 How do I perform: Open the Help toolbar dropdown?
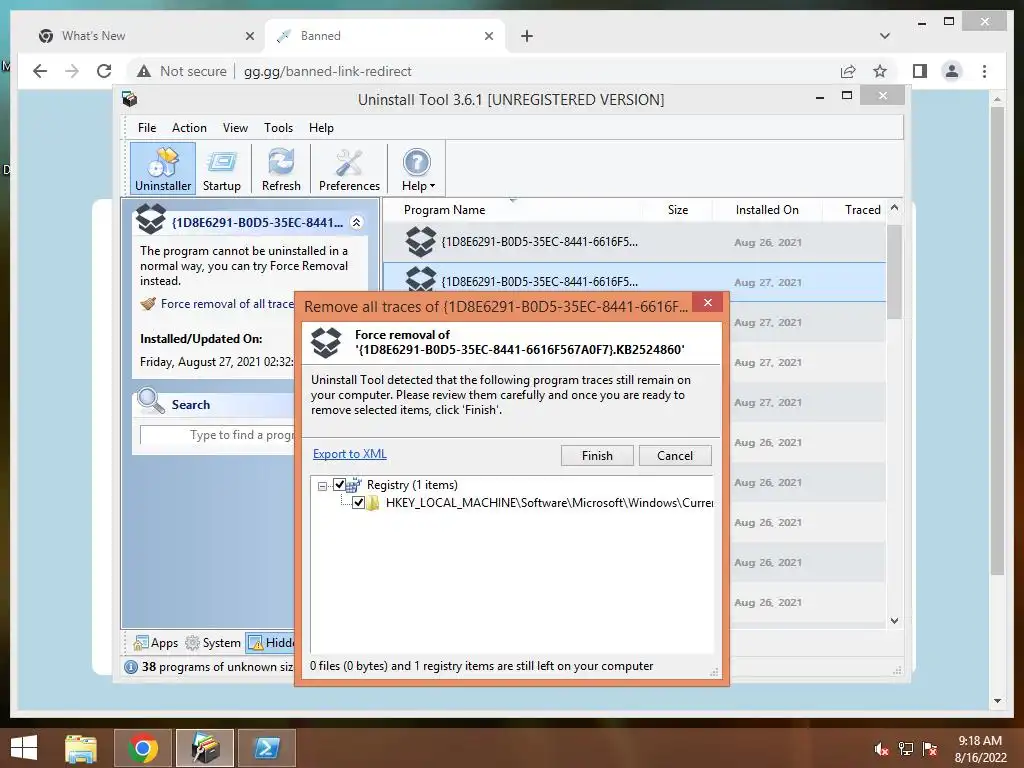[417, 169]
